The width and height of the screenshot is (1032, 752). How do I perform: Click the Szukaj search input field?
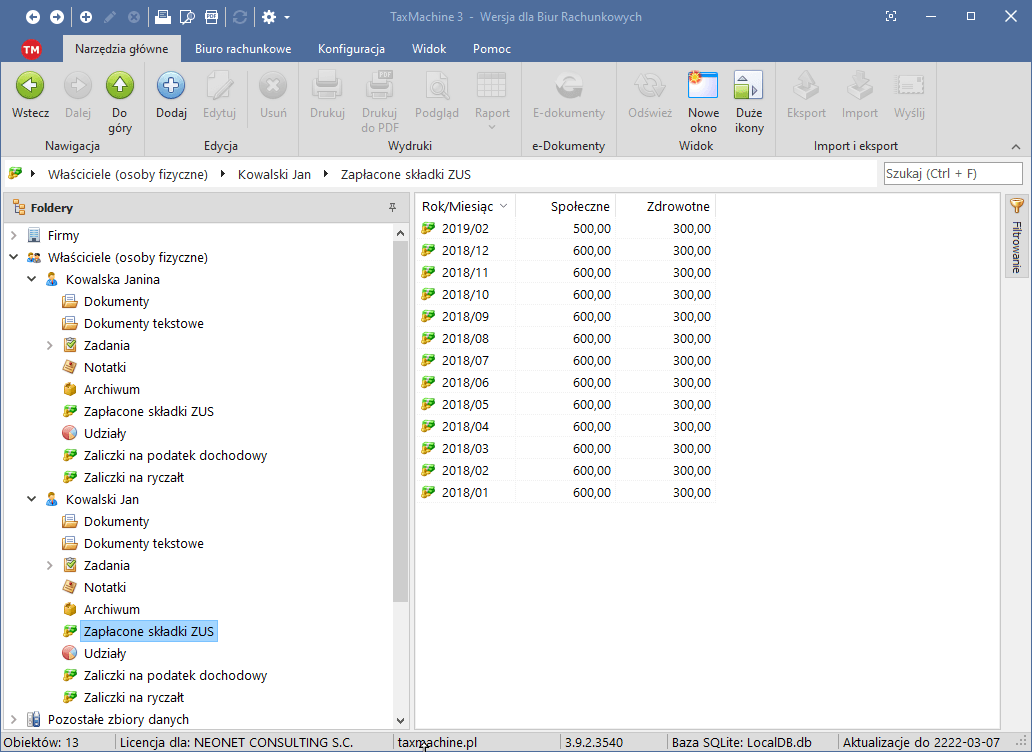pos(952,174)
